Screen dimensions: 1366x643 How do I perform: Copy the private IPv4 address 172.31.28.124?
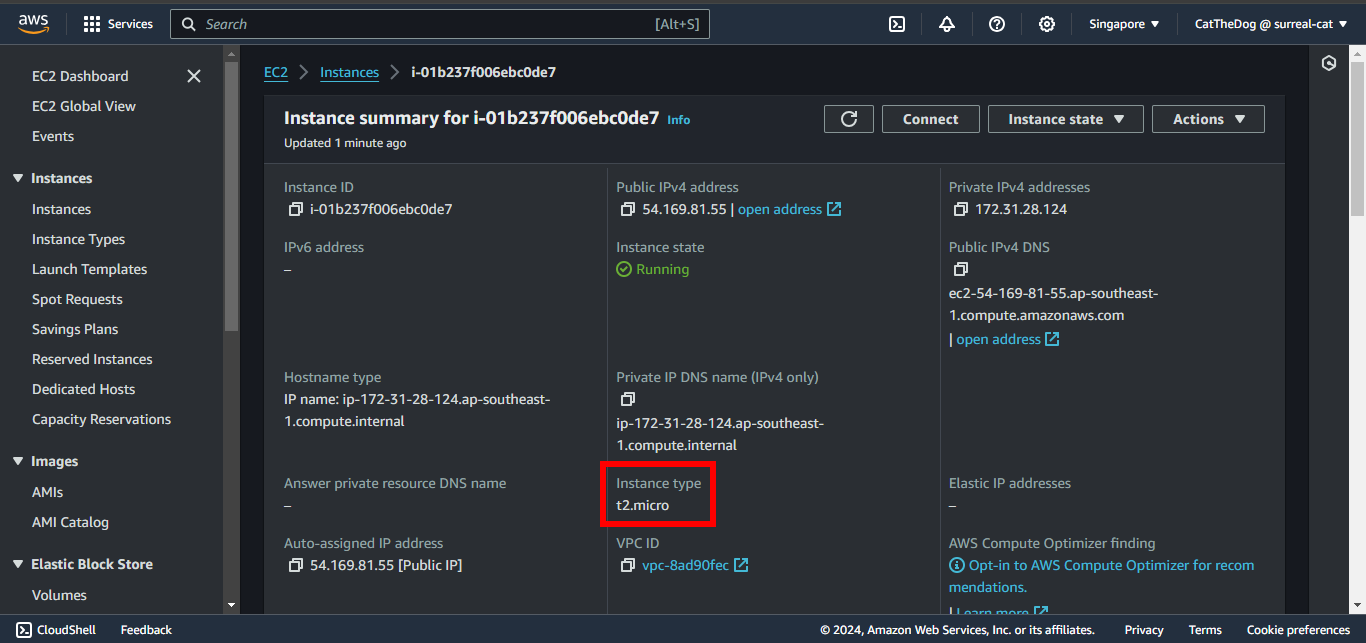(960, 210)
